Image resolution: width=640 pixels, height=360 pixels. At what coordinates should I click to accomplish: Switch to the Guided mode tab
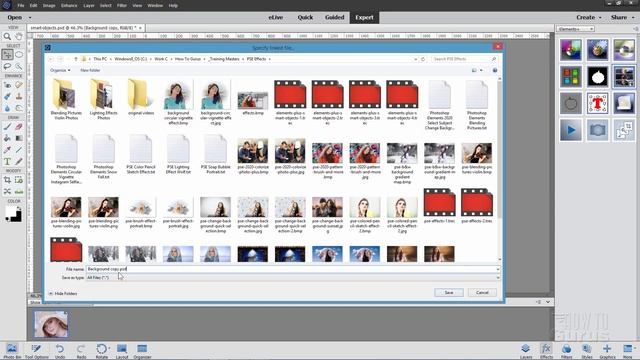click(x=334, y=17)
